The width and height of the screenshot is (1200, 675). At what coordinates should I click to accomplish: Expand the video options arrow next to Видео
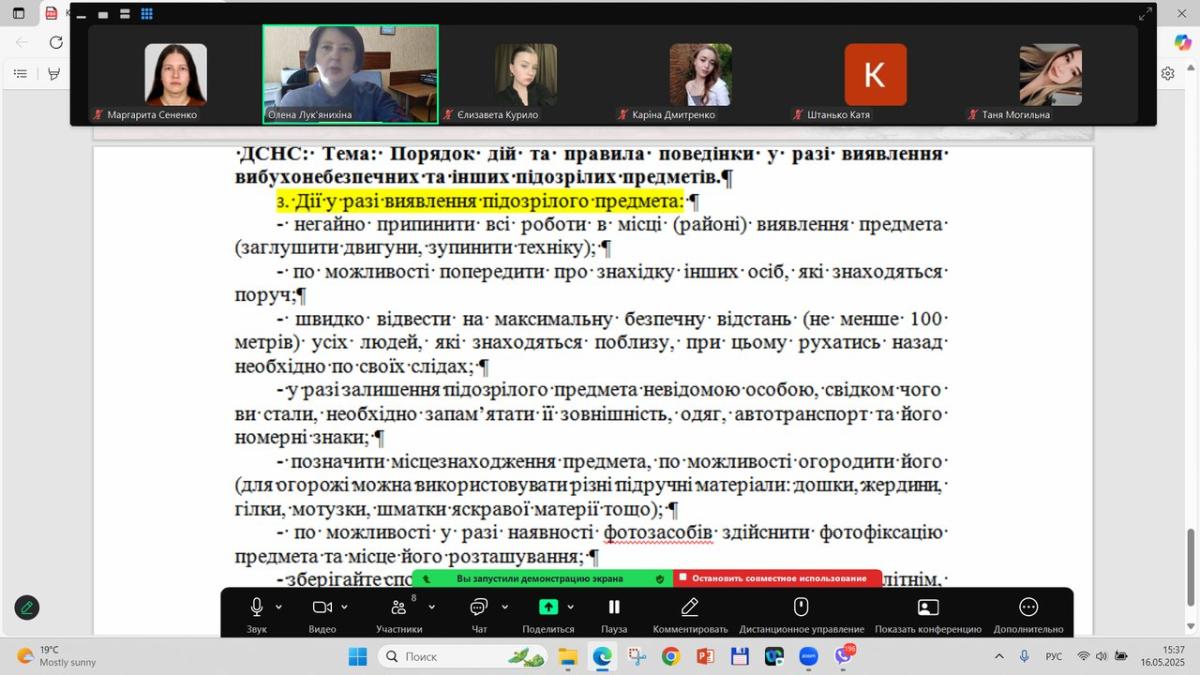click(x=345, y=607)
